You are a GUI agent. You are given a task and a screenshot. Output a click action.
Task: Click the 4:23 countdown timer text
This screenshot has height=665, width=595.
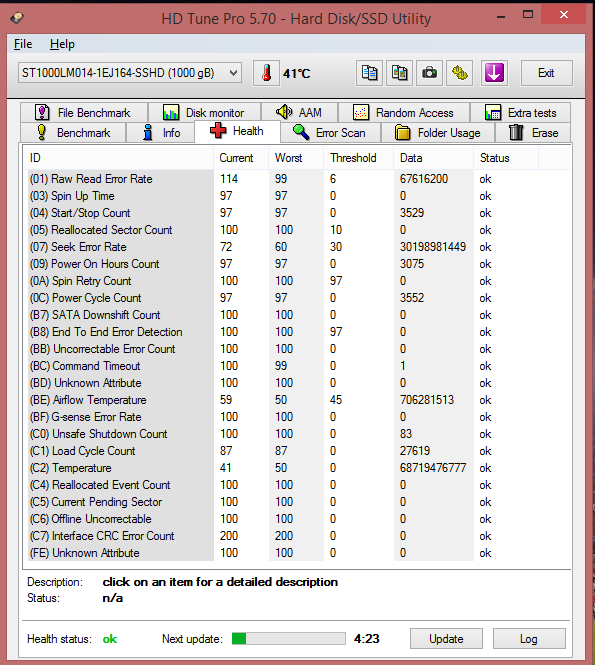366,639
